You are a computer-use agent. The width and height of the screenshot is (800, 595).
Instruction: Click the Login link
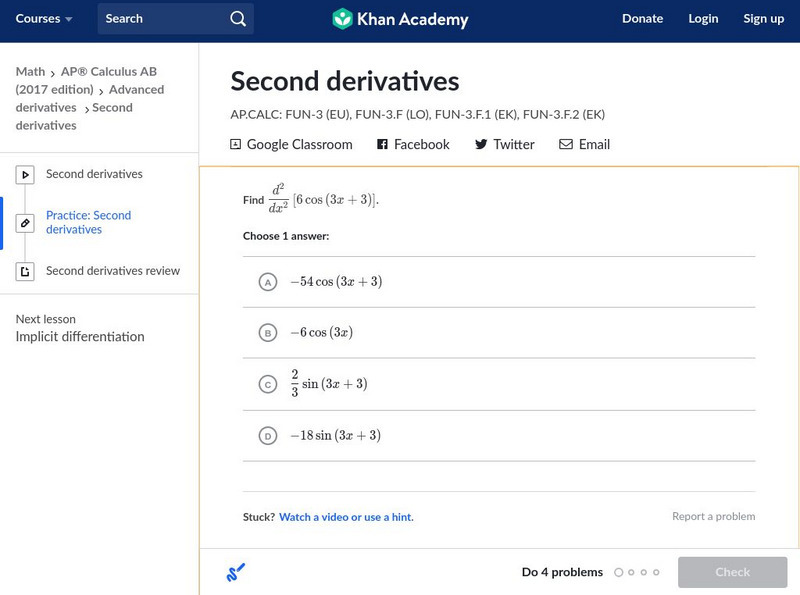(x=703, y=19)
